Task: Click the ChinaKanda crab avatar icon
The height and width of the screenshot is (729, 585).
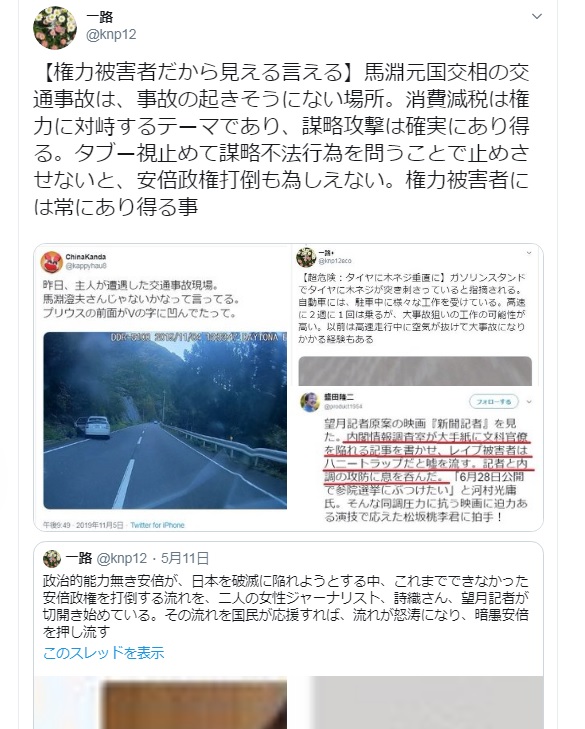Action: [52, 262]
